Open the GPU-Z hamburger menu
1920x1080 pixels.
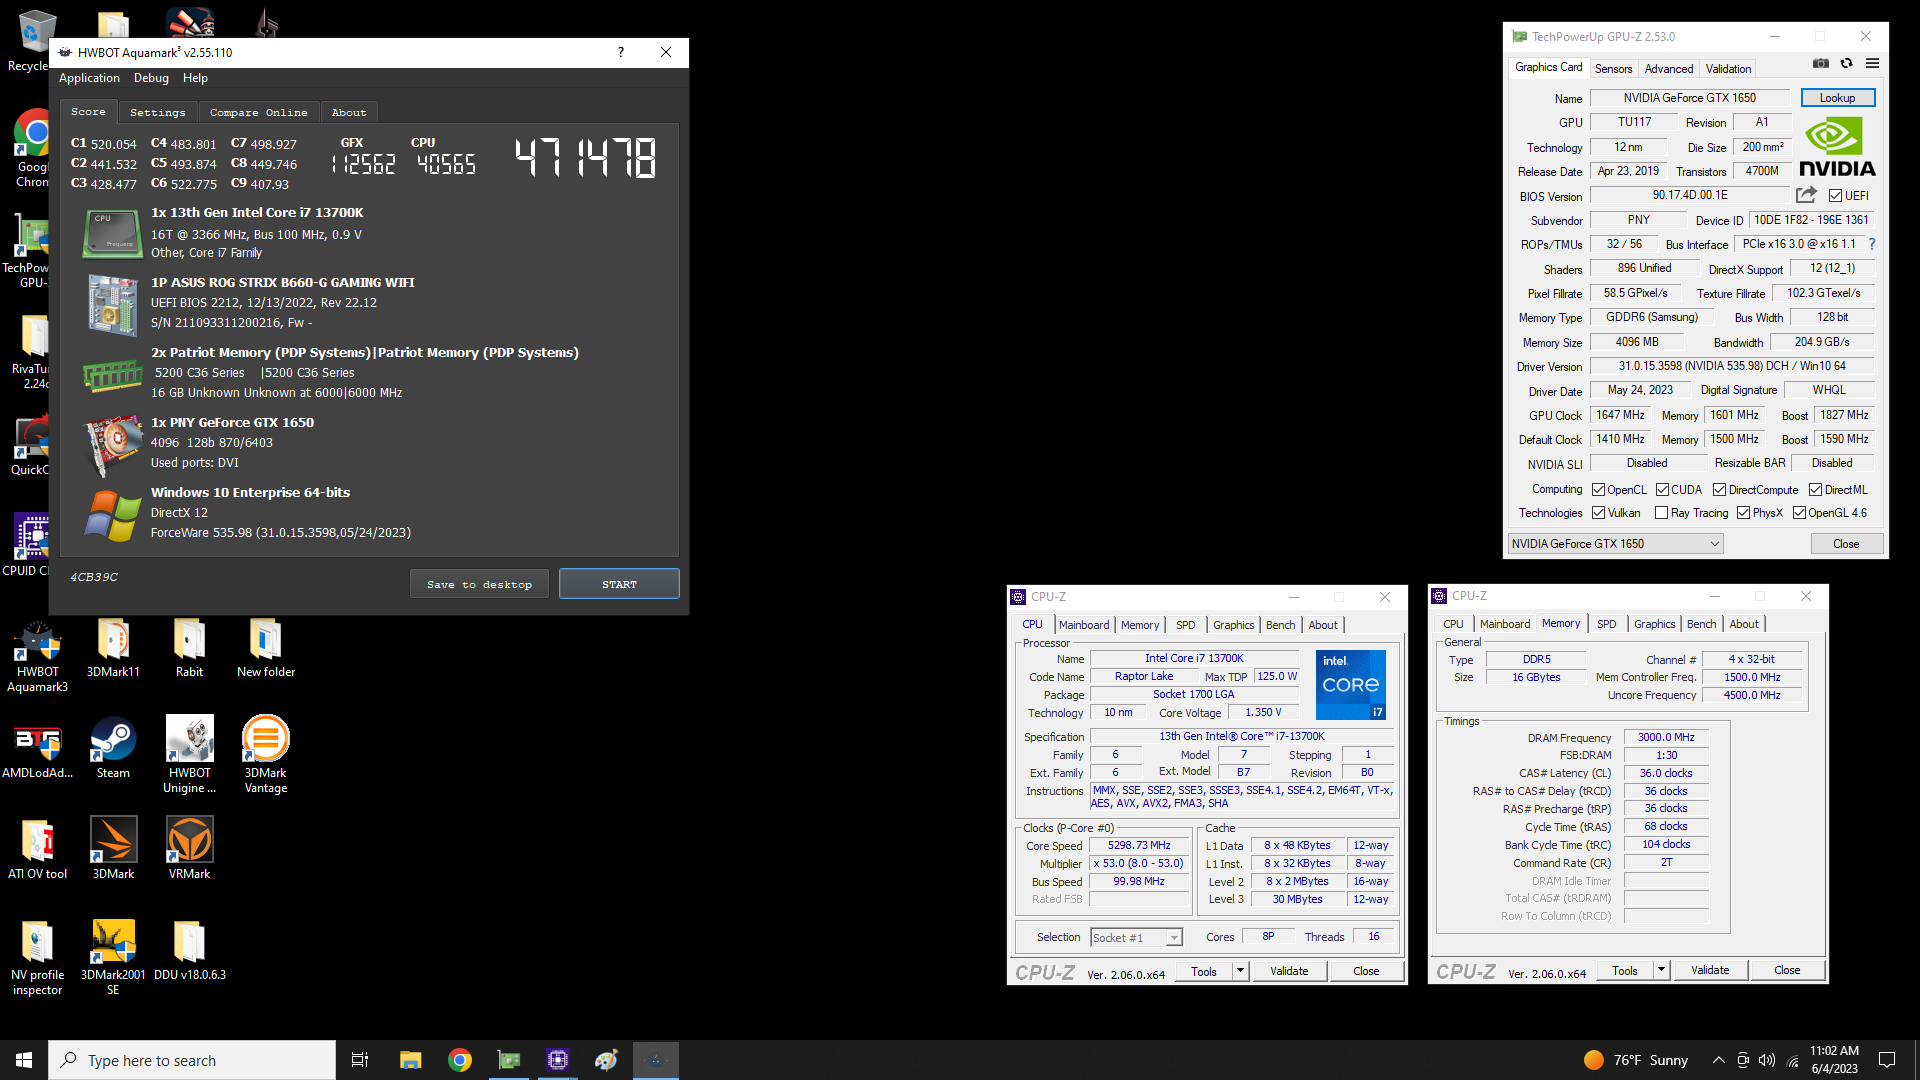tap(1872, 63)
